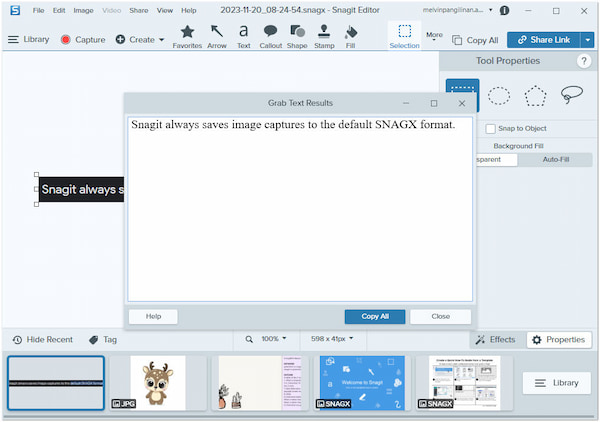Select the Fill bucket tool
This screenshot has width=600, height=422.
click(351, 36)
